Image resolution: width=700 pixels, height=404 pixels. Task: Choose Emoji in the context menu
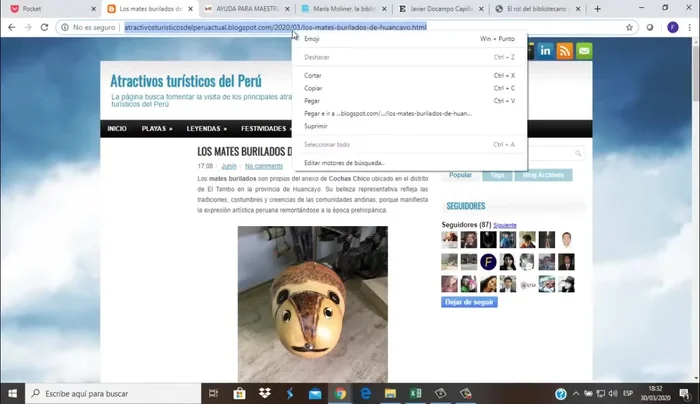(409, 39)
